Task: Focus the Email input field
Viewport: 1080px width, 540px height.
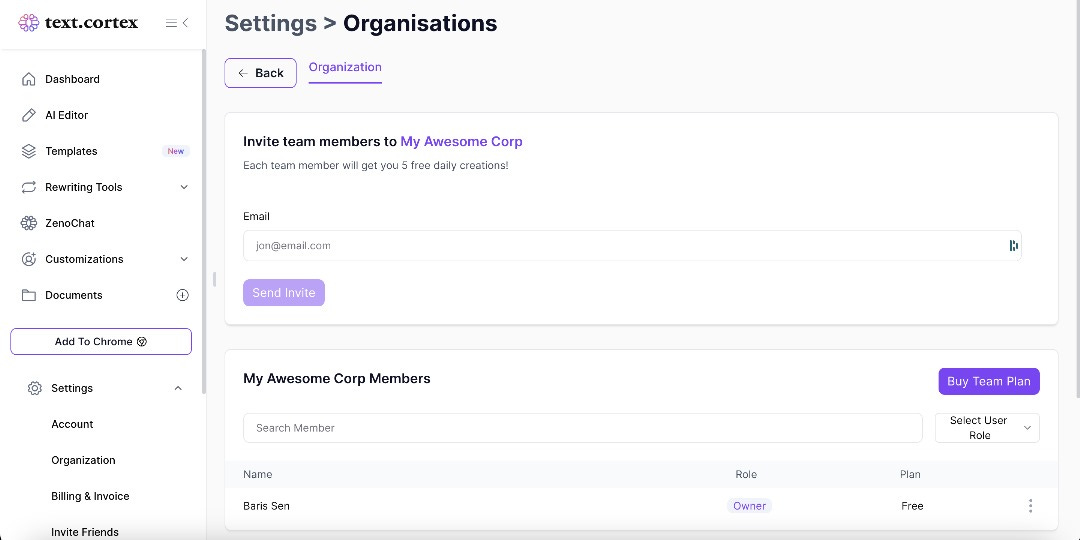Action: point(632,245)
